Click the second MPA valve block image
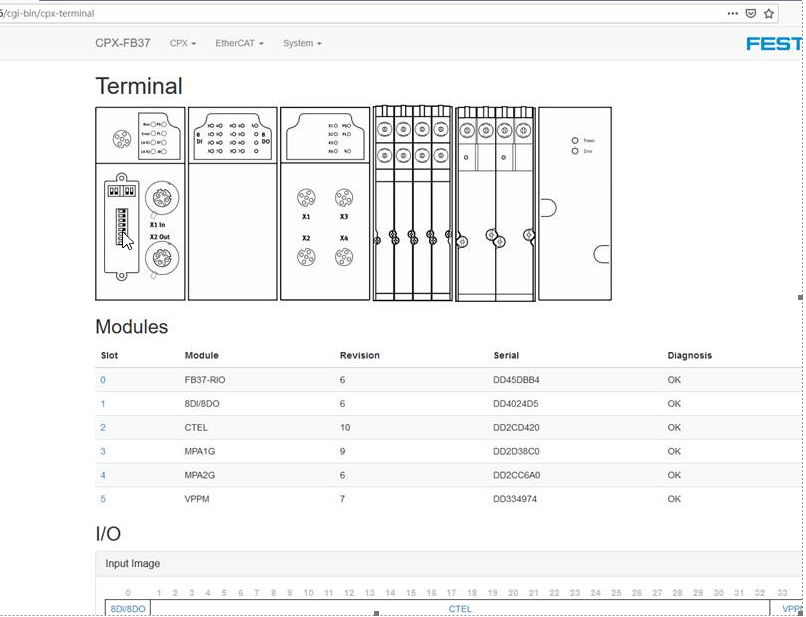The height and width of the screenshot is (617, 806). pos(496,204)
